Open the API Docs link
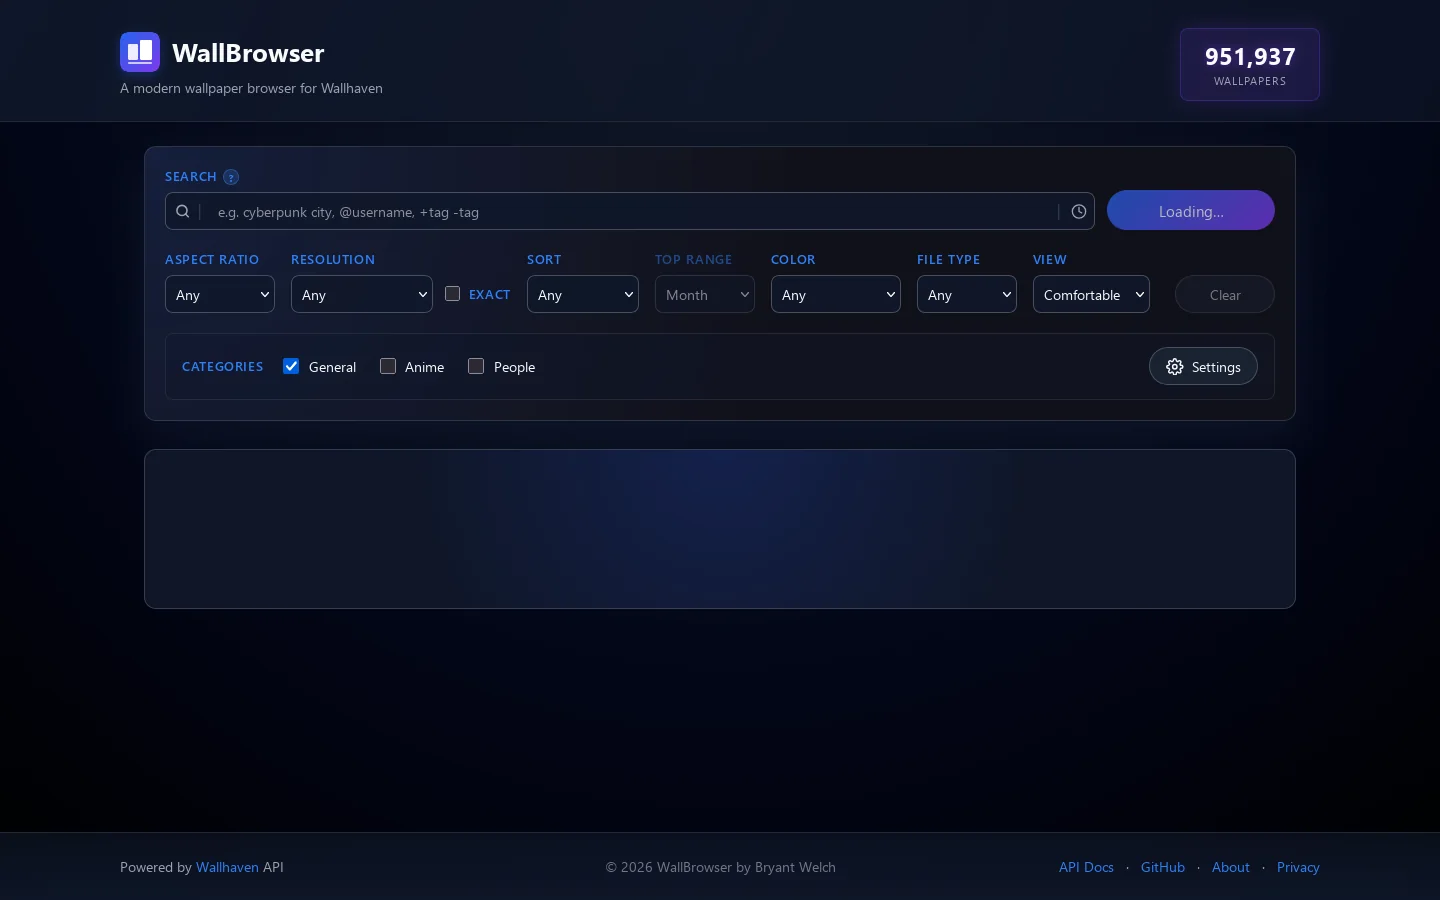This screenshot has width=1440, height=900. 1086,867
